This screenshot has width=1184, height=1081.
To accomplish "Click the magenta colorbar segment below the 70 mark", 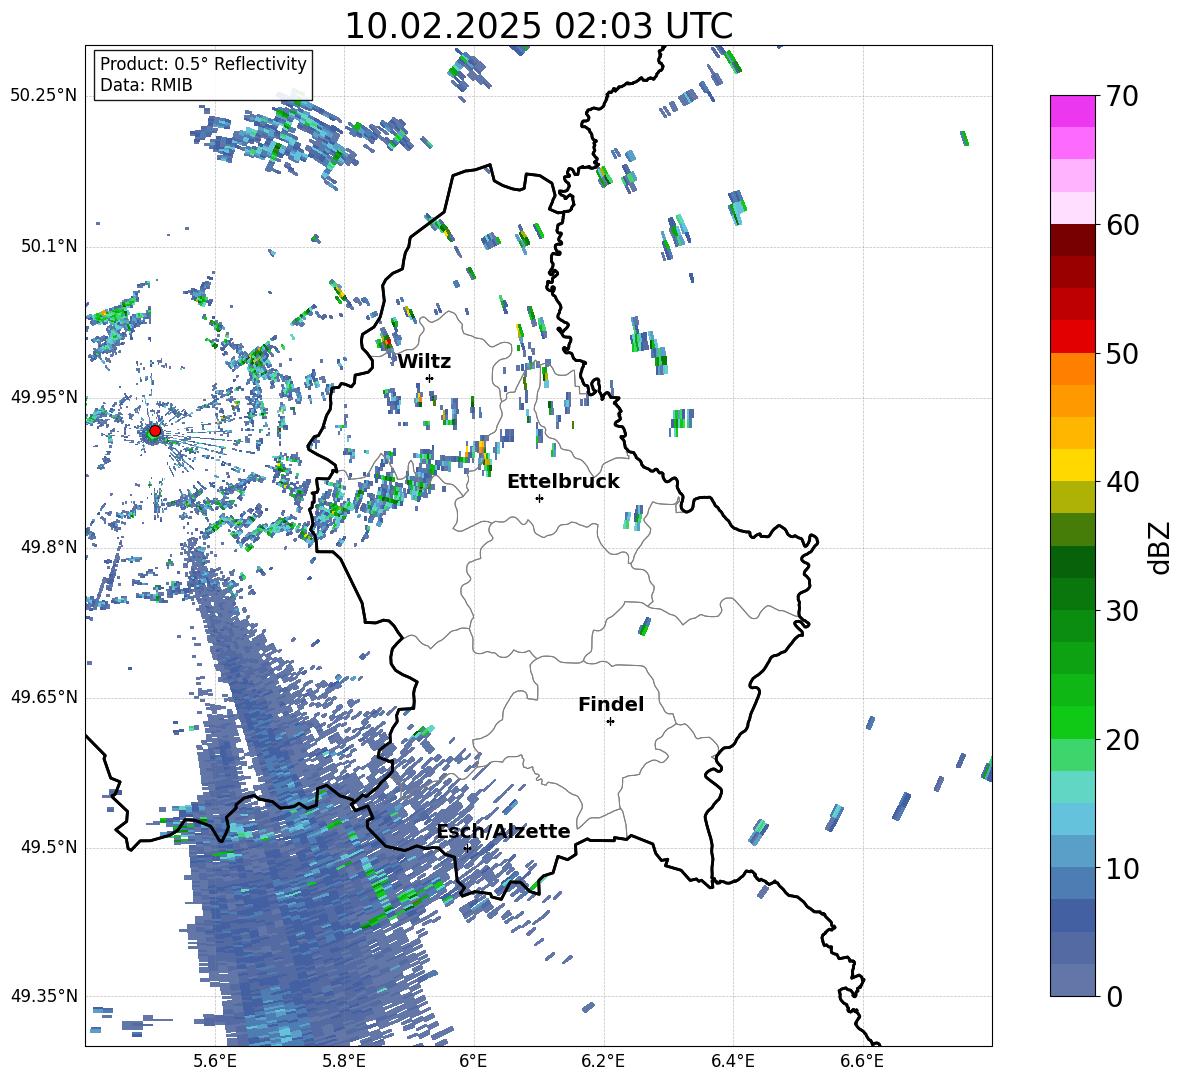I will click(x=1072, y=111).
